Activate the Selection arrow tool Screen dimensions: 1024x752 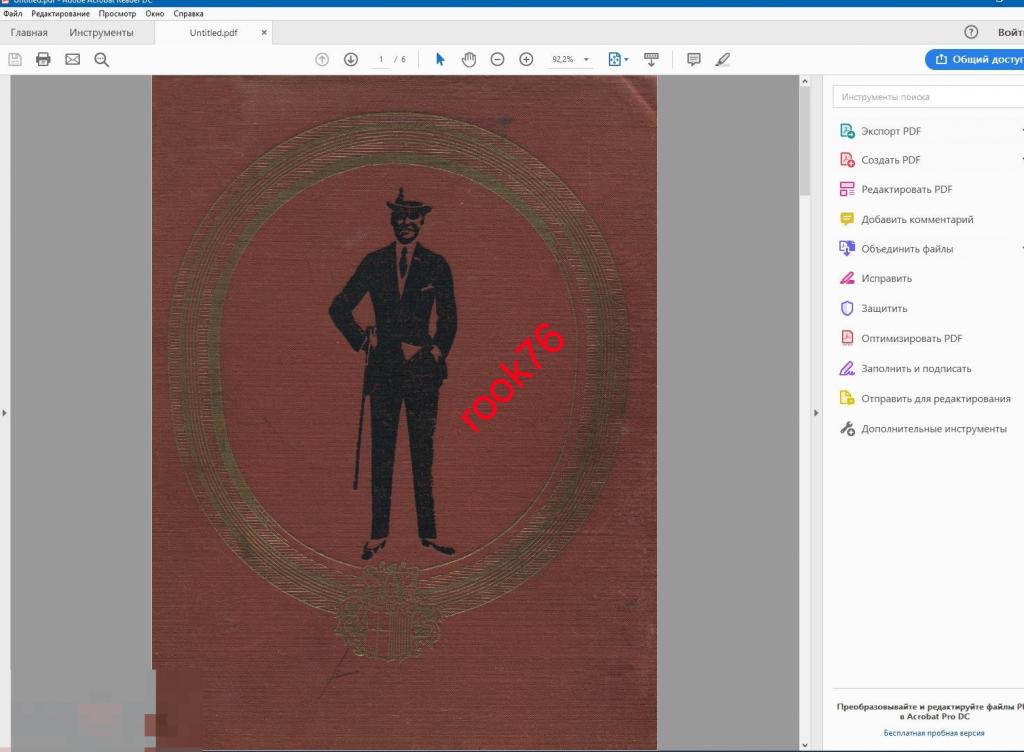pos(440,59)
